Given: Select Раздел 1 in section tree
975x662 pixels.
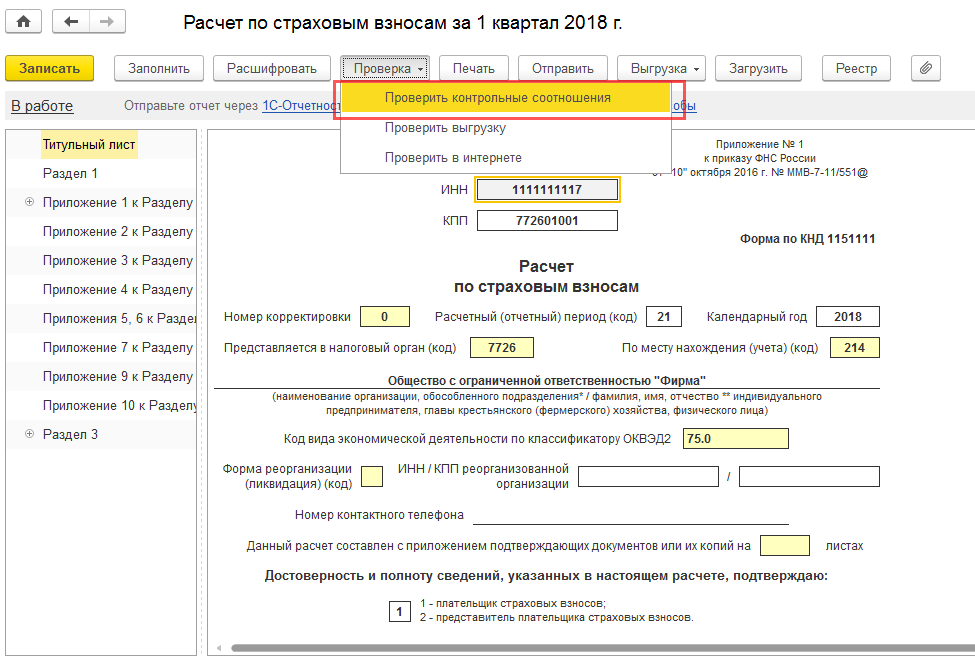Looking at the screenshot, I should coord(70,173).
